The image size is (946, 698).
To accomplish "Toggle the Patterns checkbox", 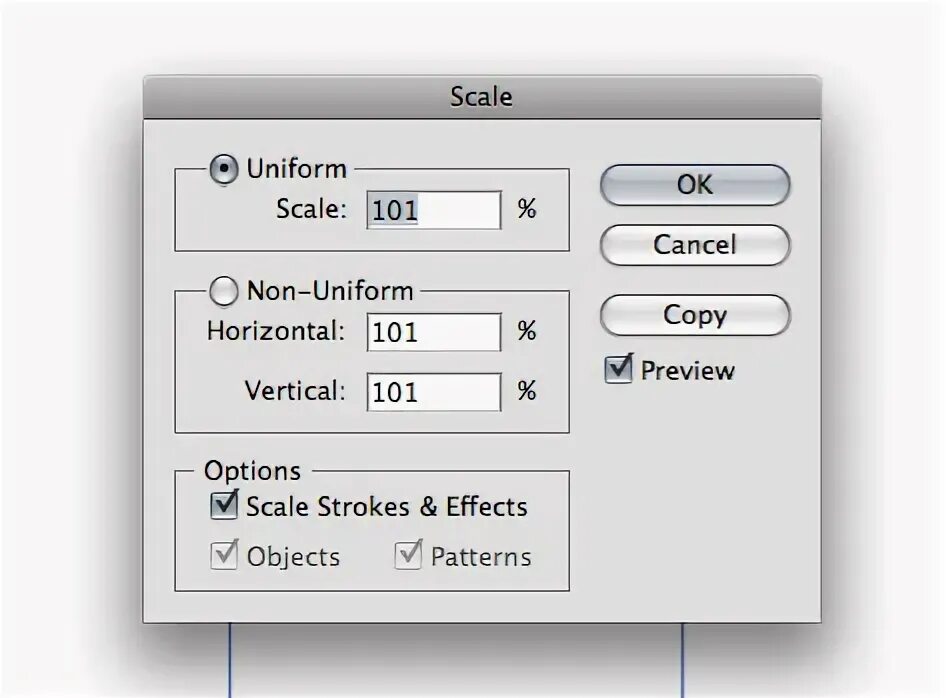I will [408, 555].
